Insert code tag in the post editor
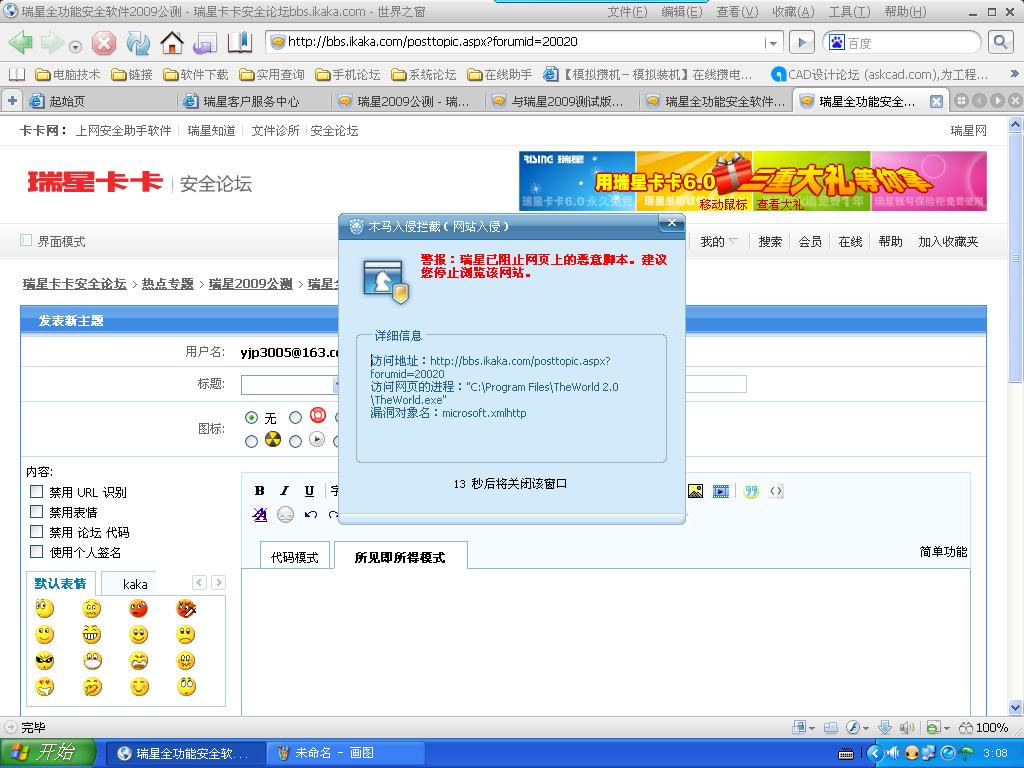The image size is (1024, 768). pos(776,490)
